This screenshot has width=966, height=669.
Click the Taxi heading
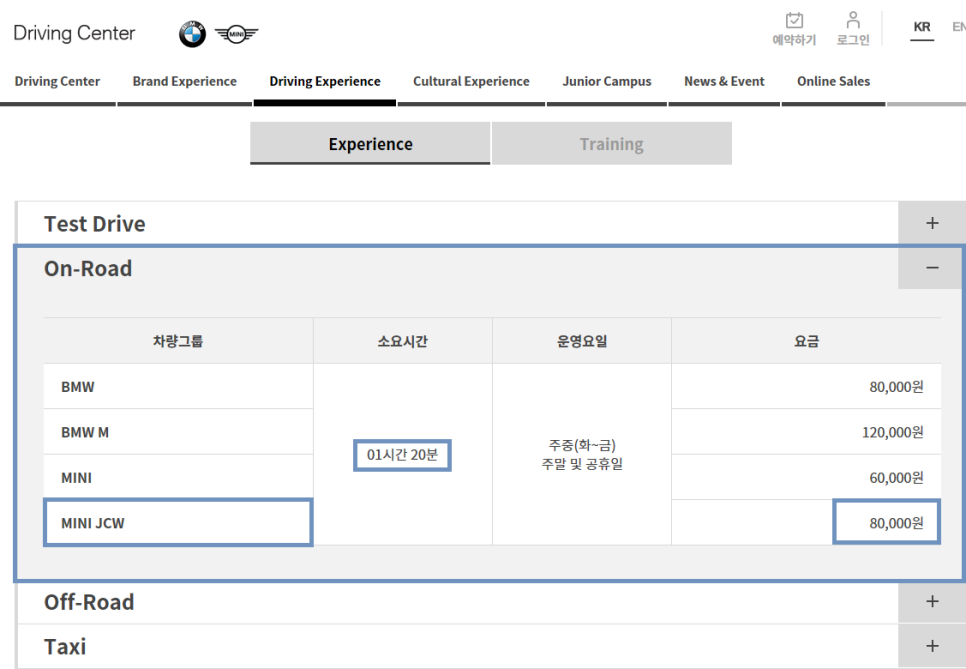pyautogui.click(x=65, y=647)
